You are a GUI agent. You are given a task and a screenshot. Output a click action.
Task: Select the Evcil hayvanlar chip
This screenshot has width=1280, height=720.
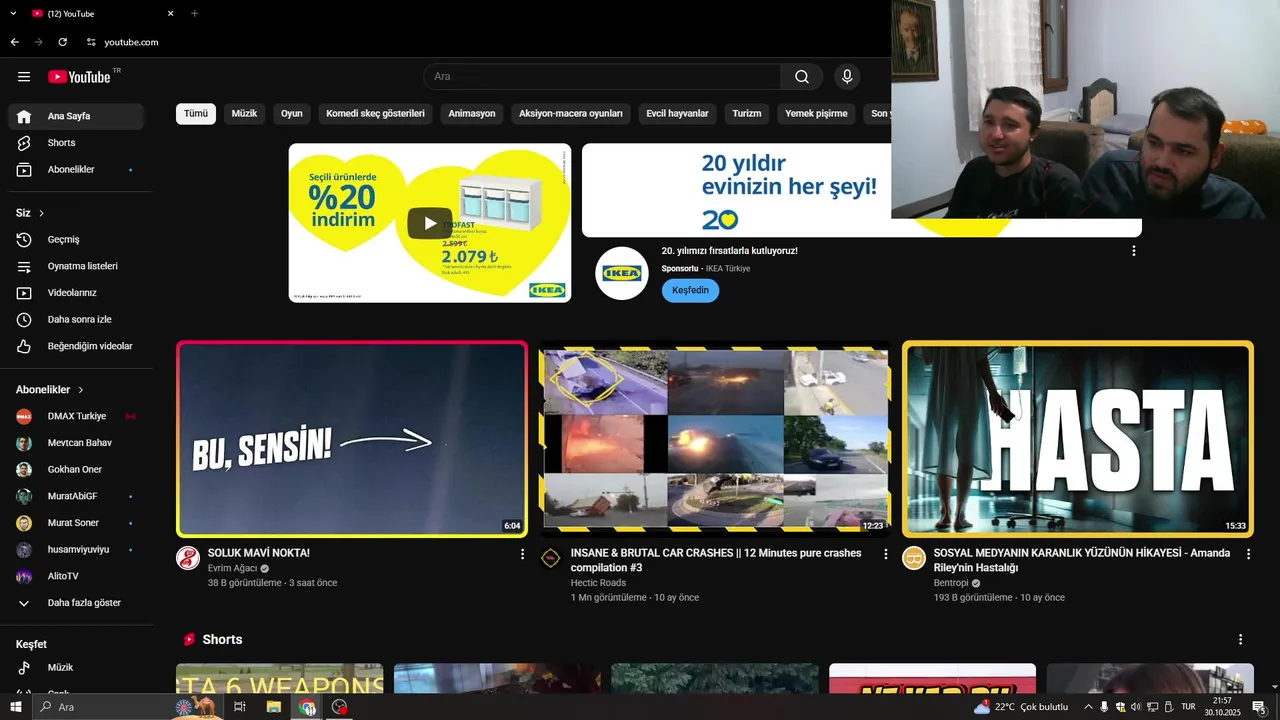677,114
